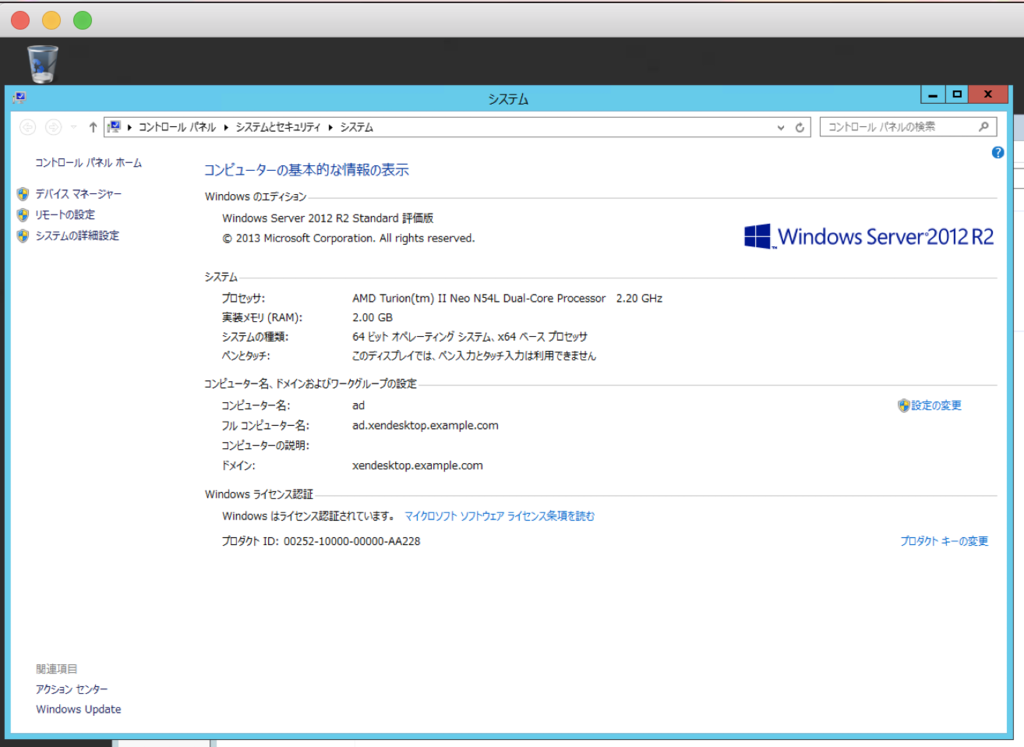The image size is (1024, 747).
Task: Open デバイス マネージャー link
Action: pos(78,194)
